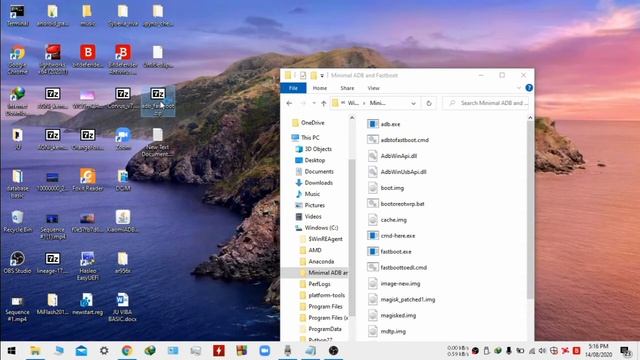Open the File tab in Explorer
Screen dimensions: 640x360
point(293,88)
